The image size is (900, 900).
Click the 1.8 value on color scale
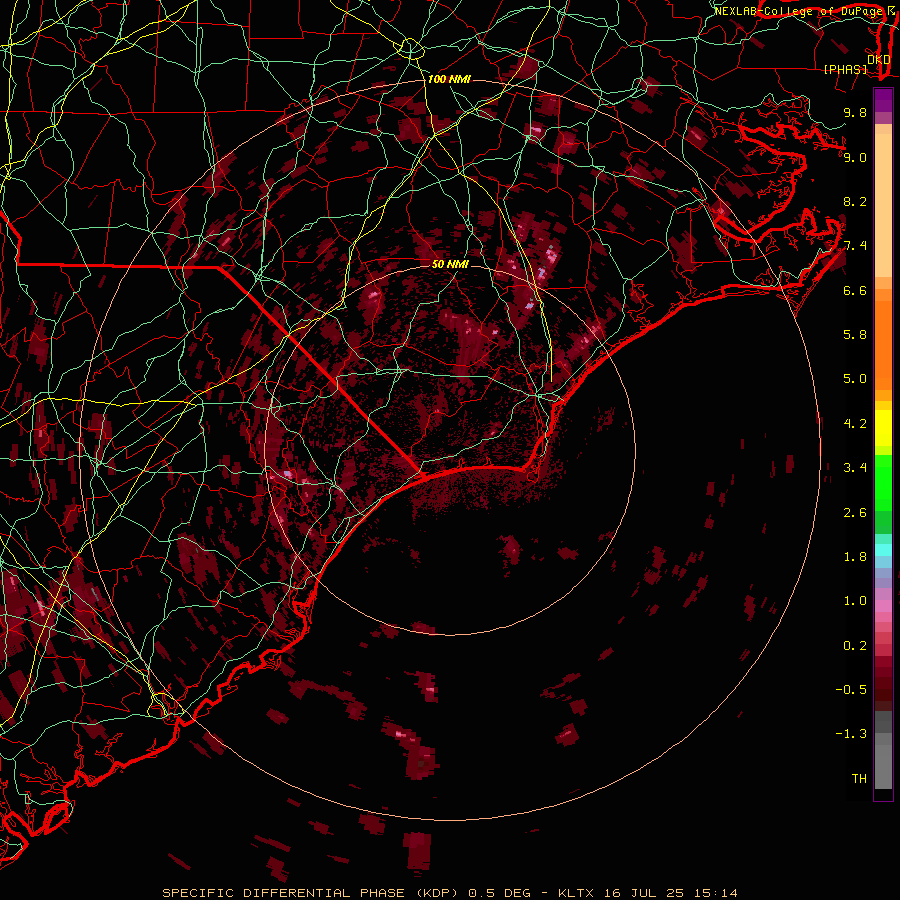tap(855, 557)
